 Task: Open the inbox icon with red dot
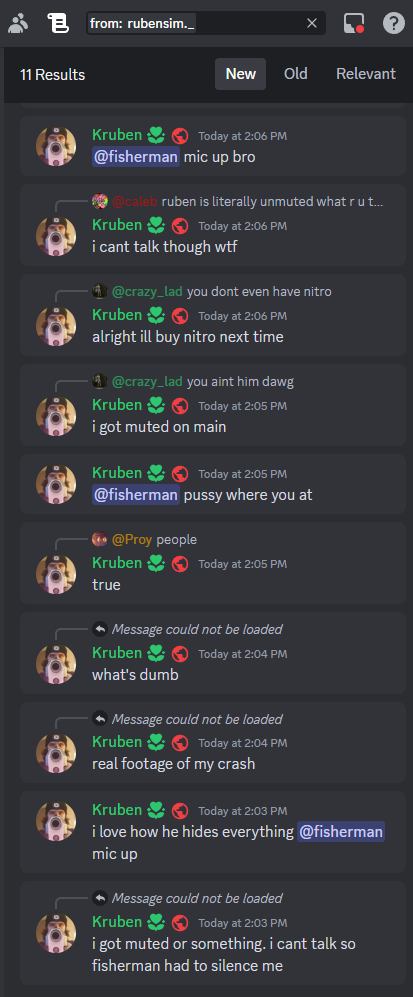(354, 24)
